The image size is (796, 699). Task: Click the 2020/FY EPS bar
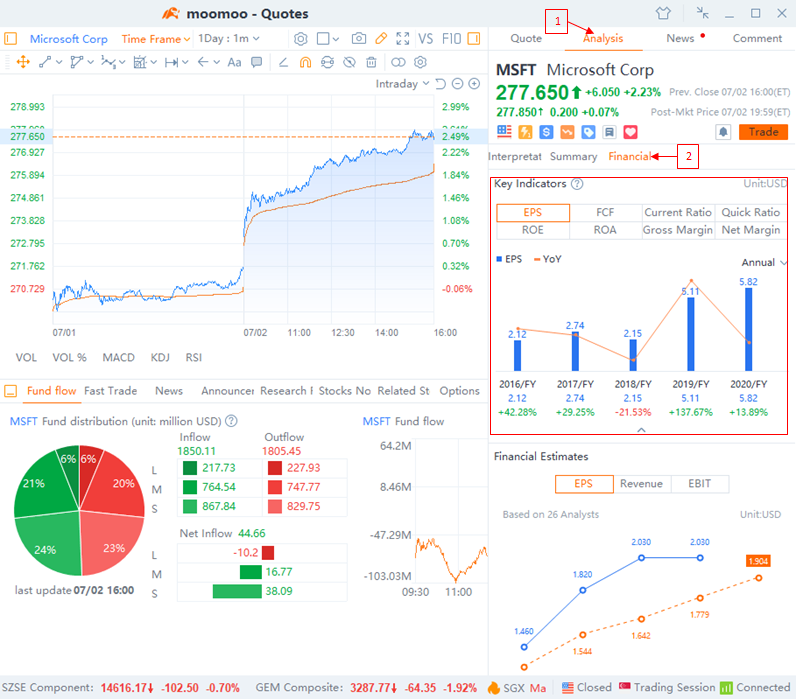click(748, 329)
